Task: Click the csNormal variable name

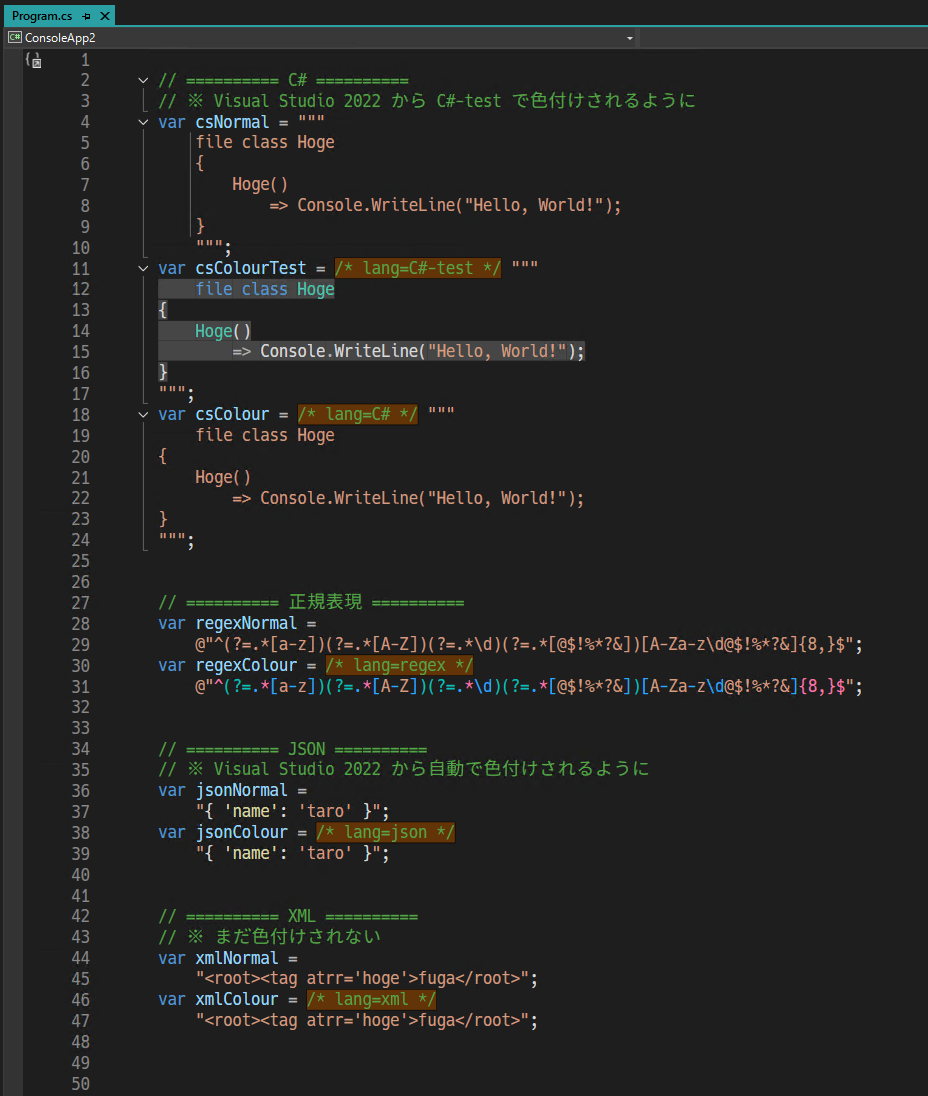Action: [232, 122]
